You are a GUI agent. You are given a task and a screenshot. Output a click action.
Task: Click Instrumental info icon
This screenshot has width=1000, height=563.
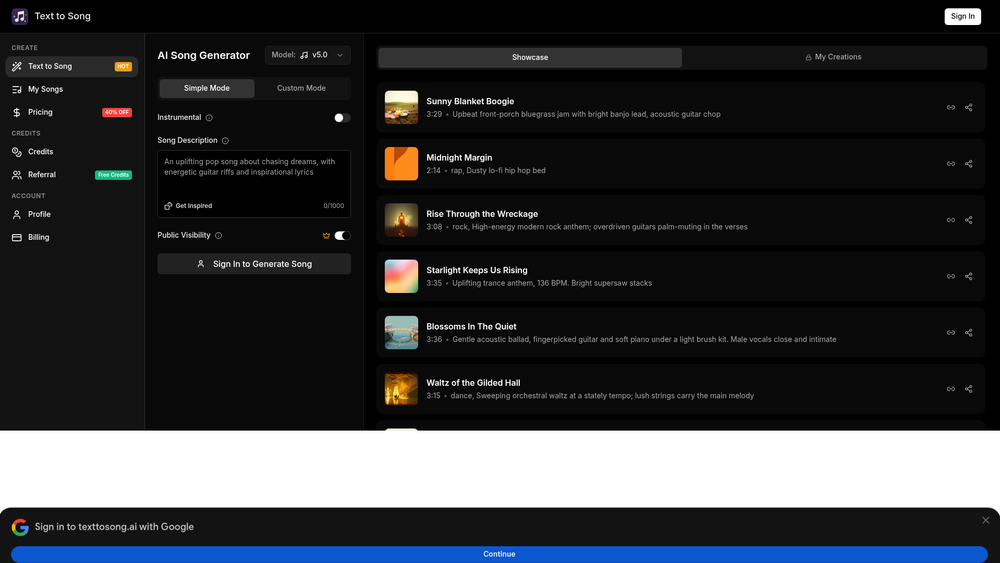(x=209, y=117)
